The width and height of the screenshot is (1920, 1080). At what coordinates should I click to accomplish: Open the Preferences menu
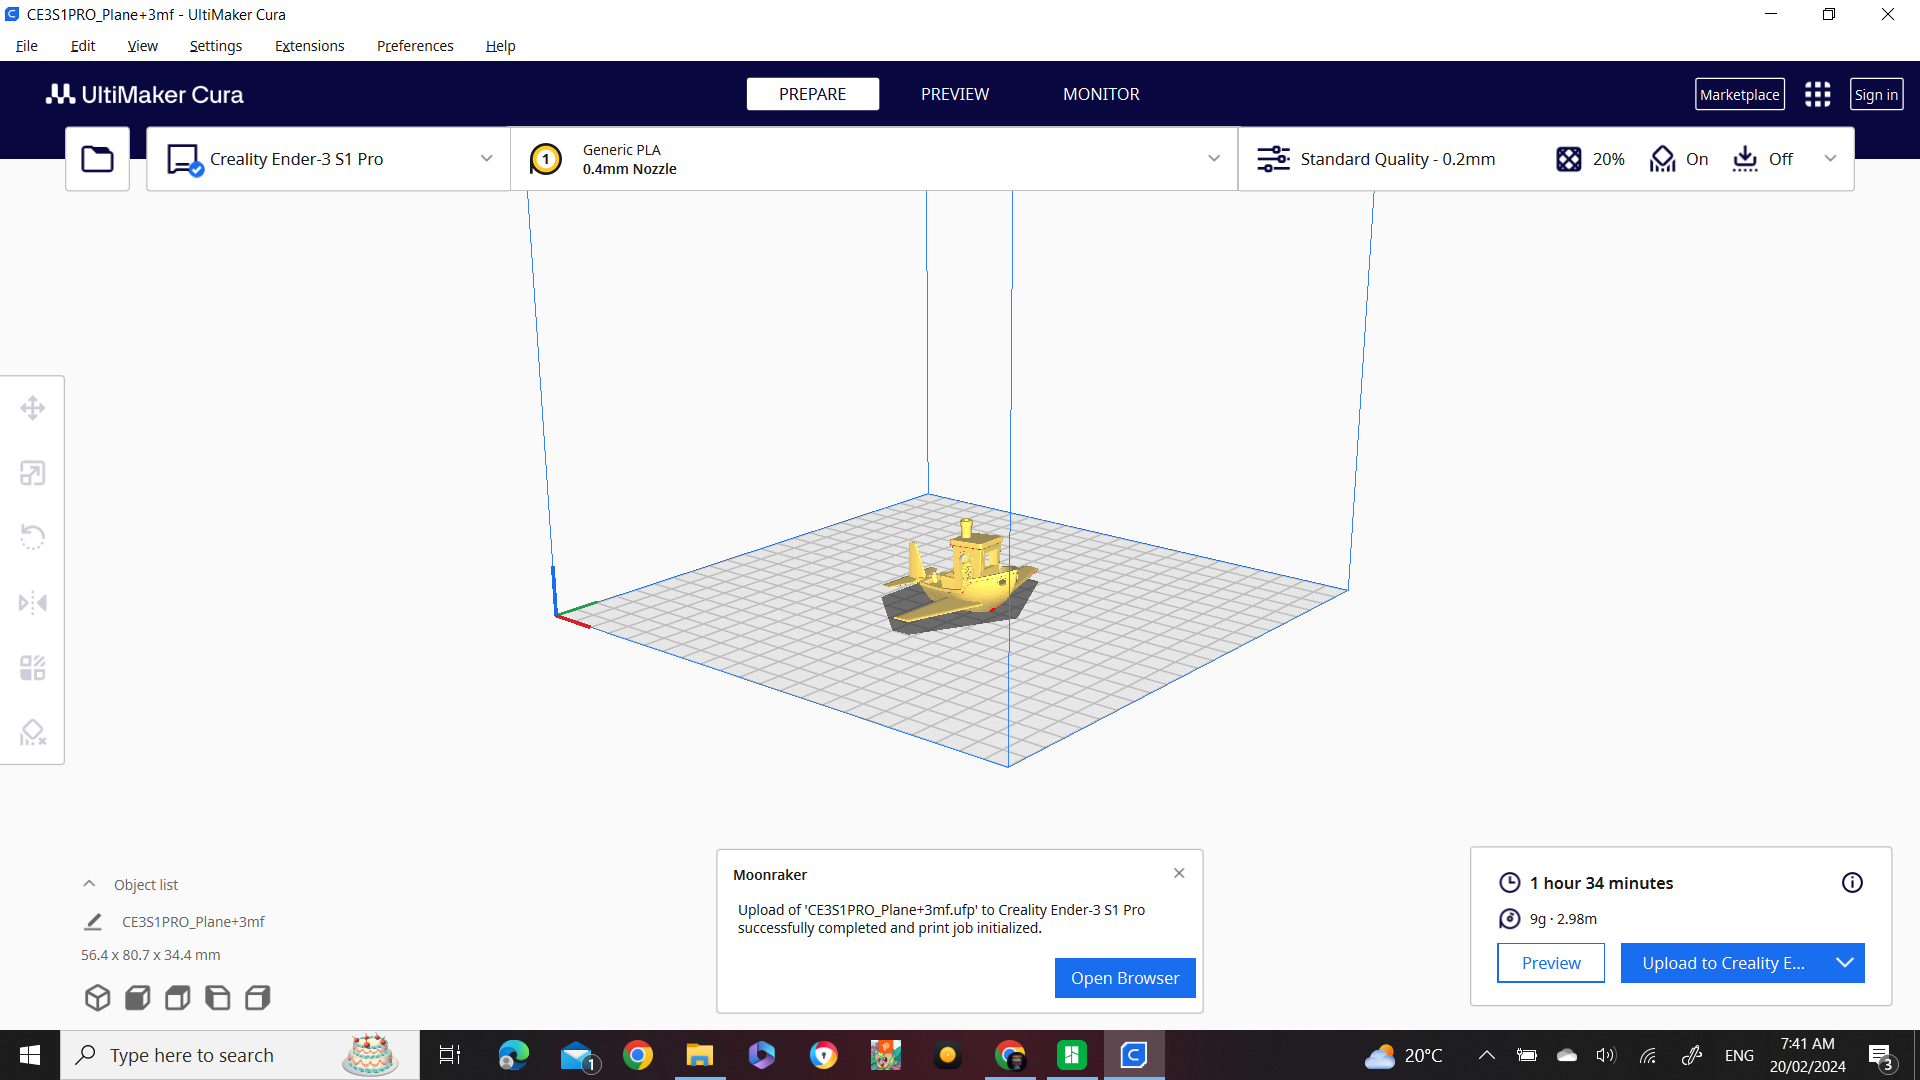click(x=415, y=46)
